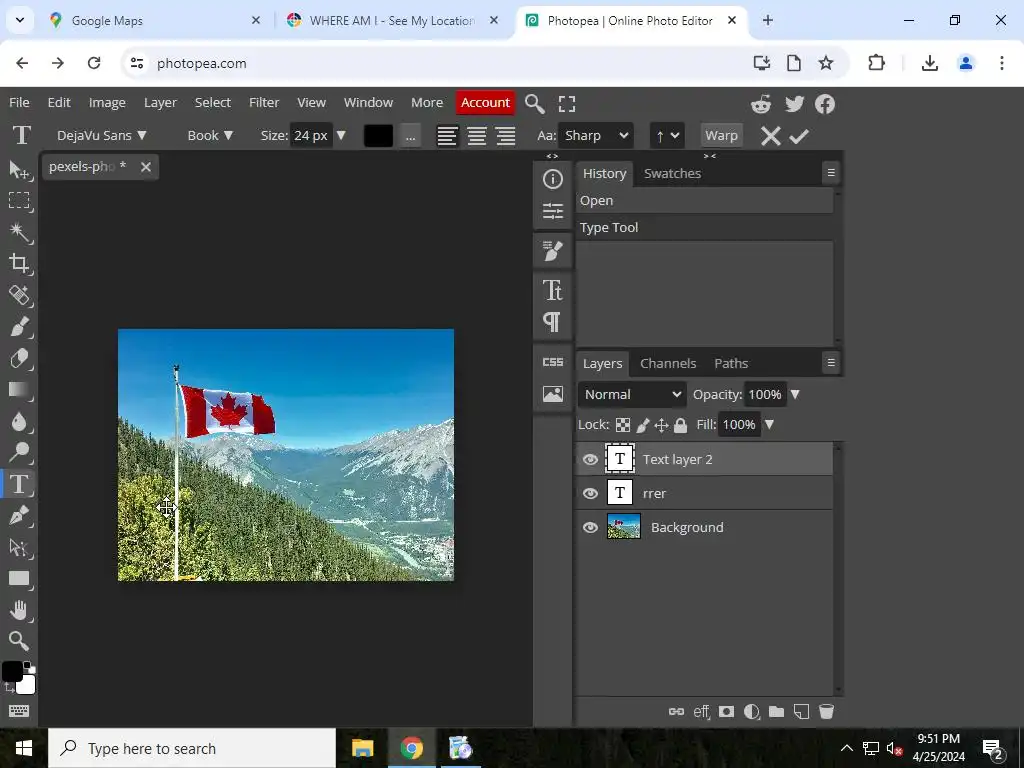Toggle lock image pixels brush icon
Screen dimensions: 1024x768
point(643,426)
